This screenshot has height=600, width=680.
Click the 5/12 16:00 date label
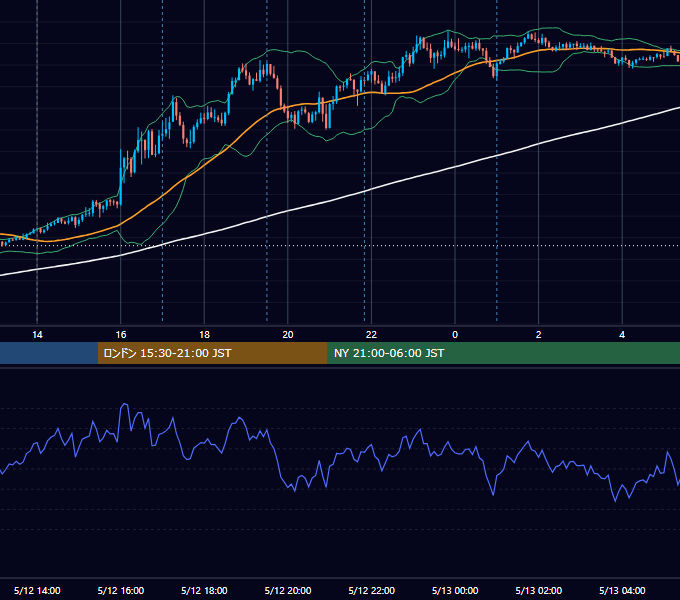(121, 590)
